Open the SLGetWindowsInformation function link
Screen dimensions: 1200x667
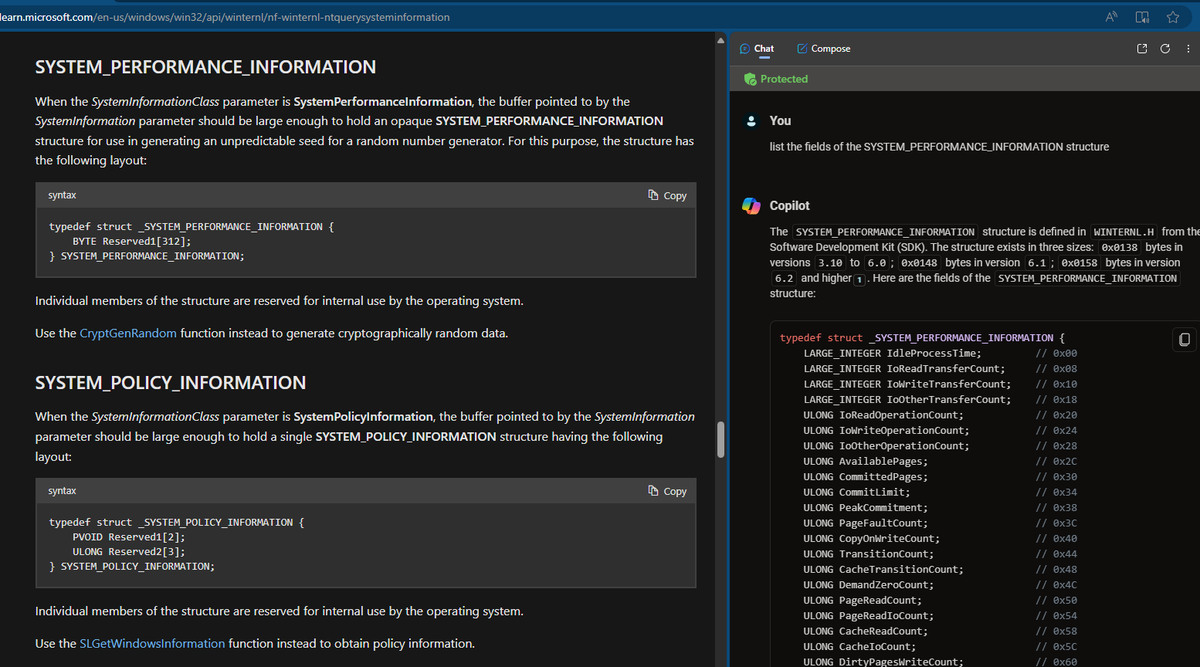152,643
